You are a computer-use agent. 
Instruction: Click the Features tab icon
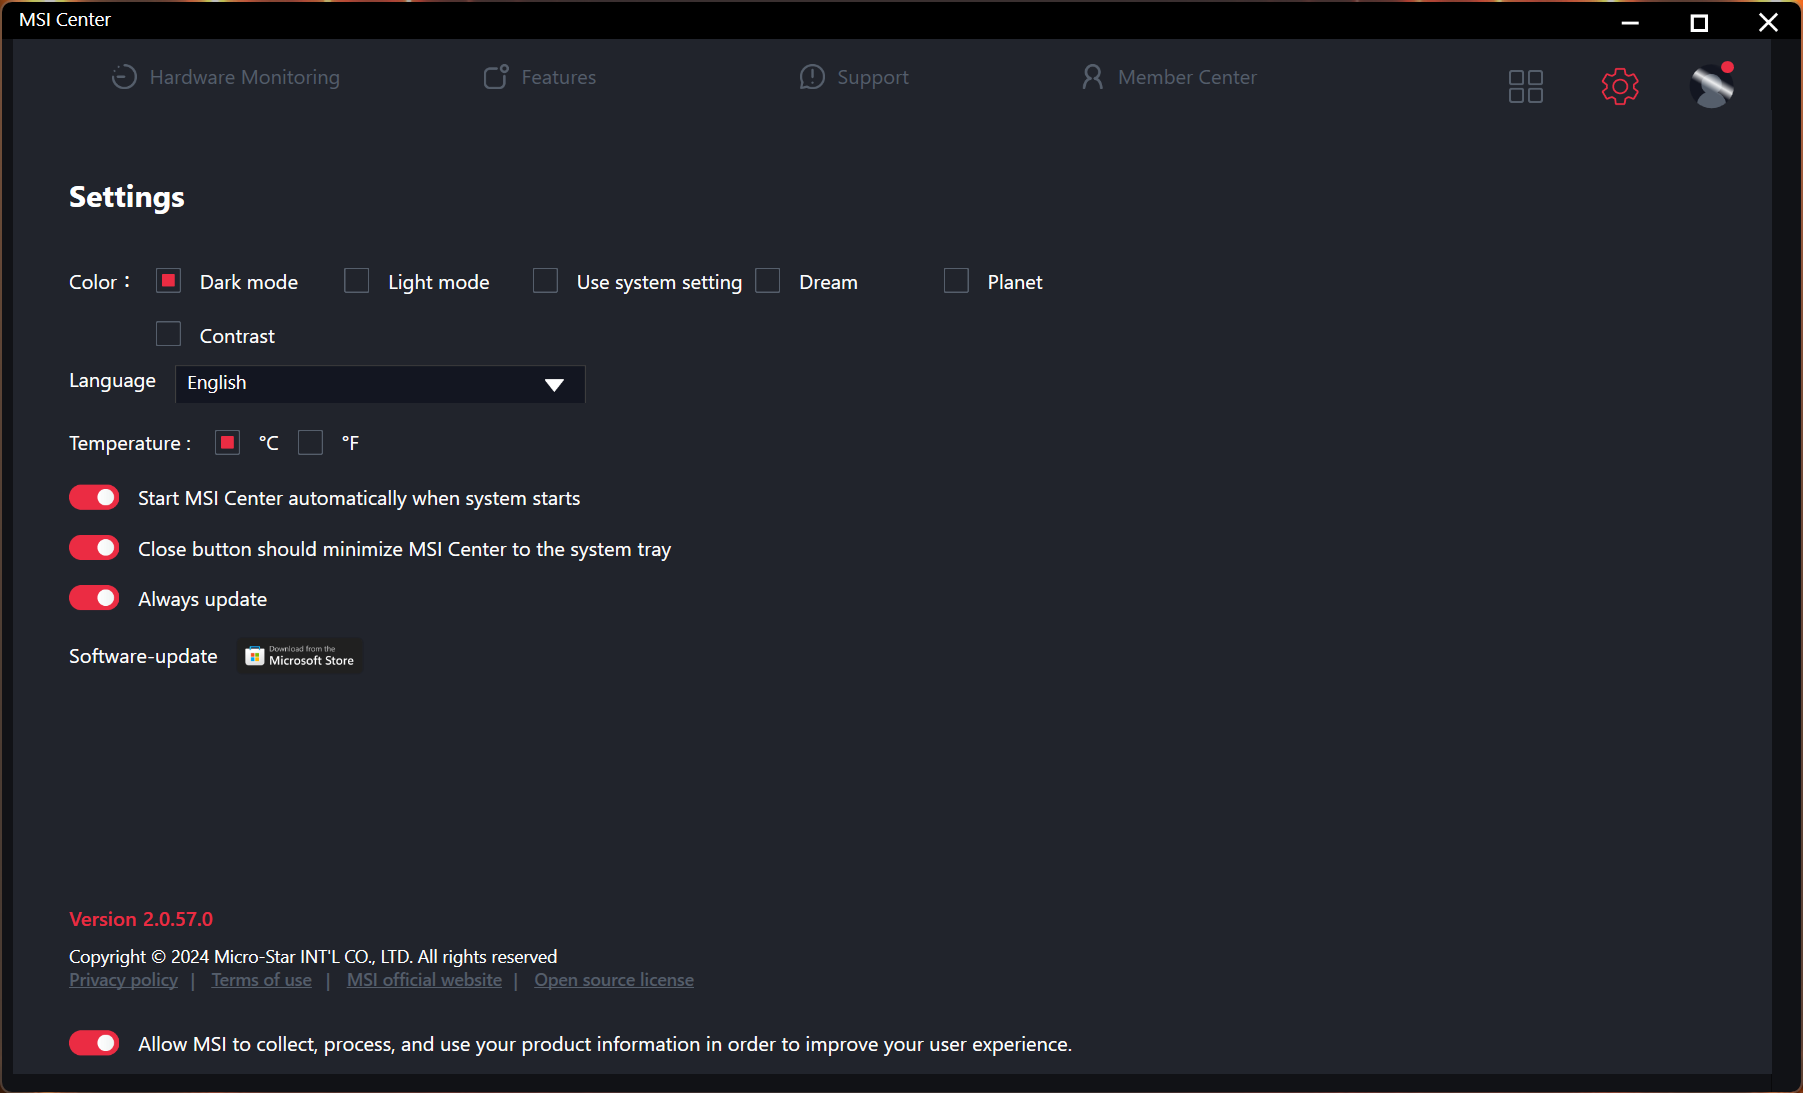click(x=496, y=77)
